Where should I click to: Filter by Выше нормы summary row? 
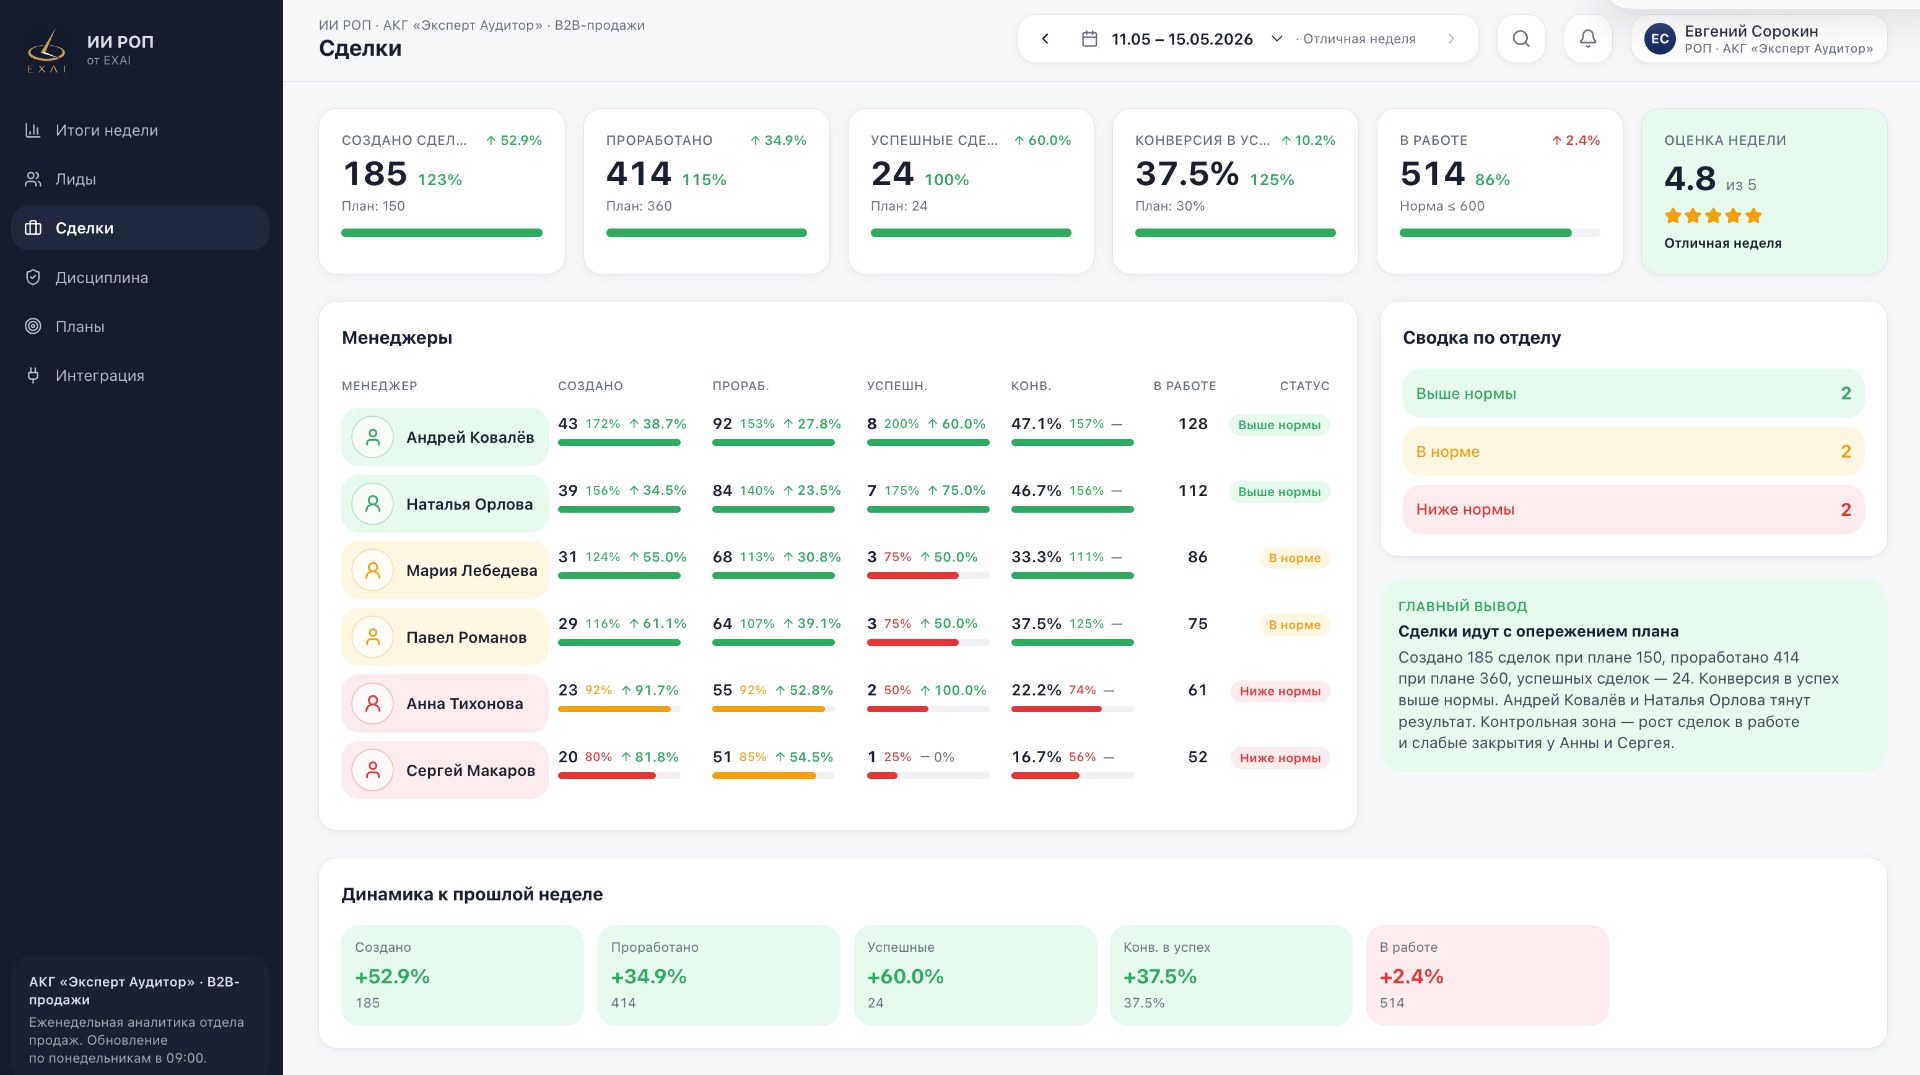click(x=1633, y=393)
